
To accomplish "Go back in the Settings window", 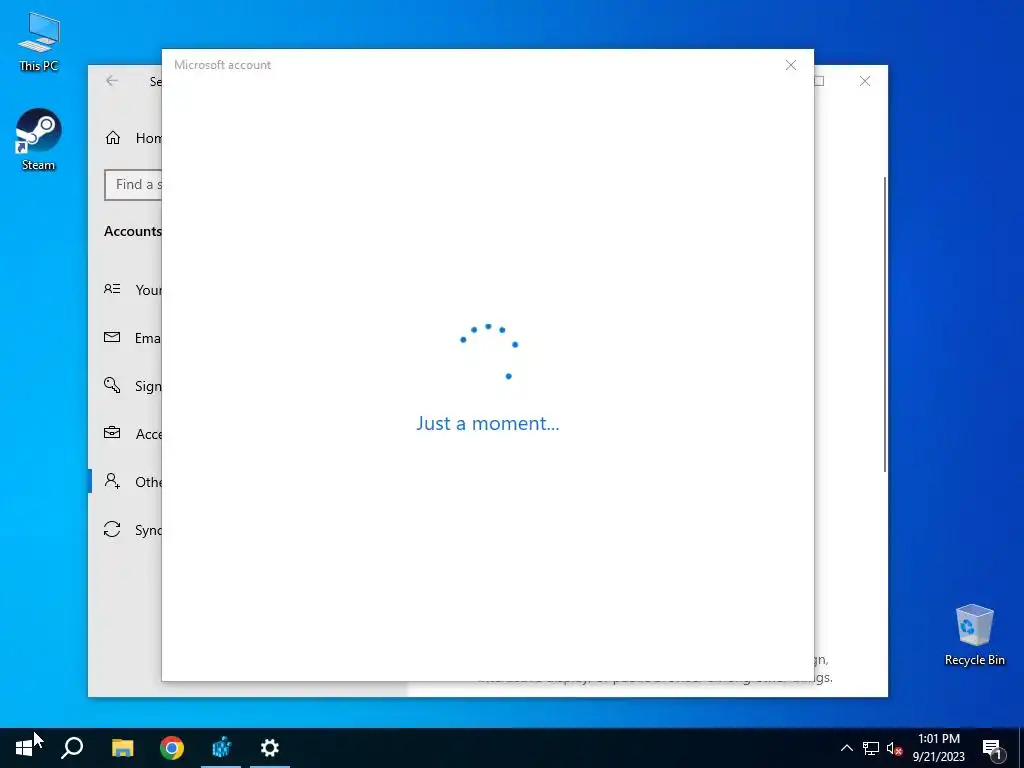I will click(x=112, y=80).
